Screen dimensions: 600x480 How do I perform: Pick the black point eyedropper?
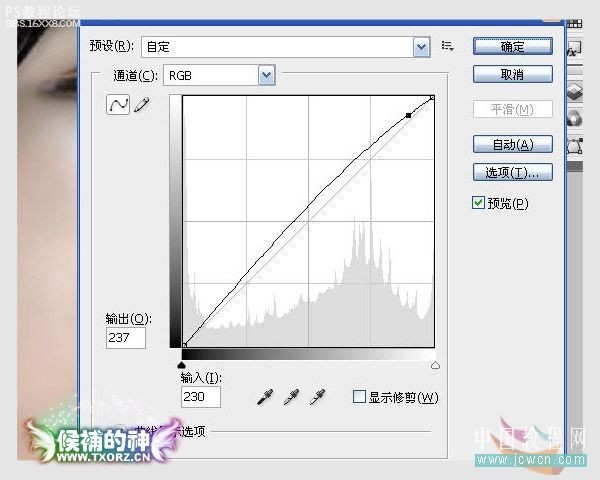[x=265, y=397]
